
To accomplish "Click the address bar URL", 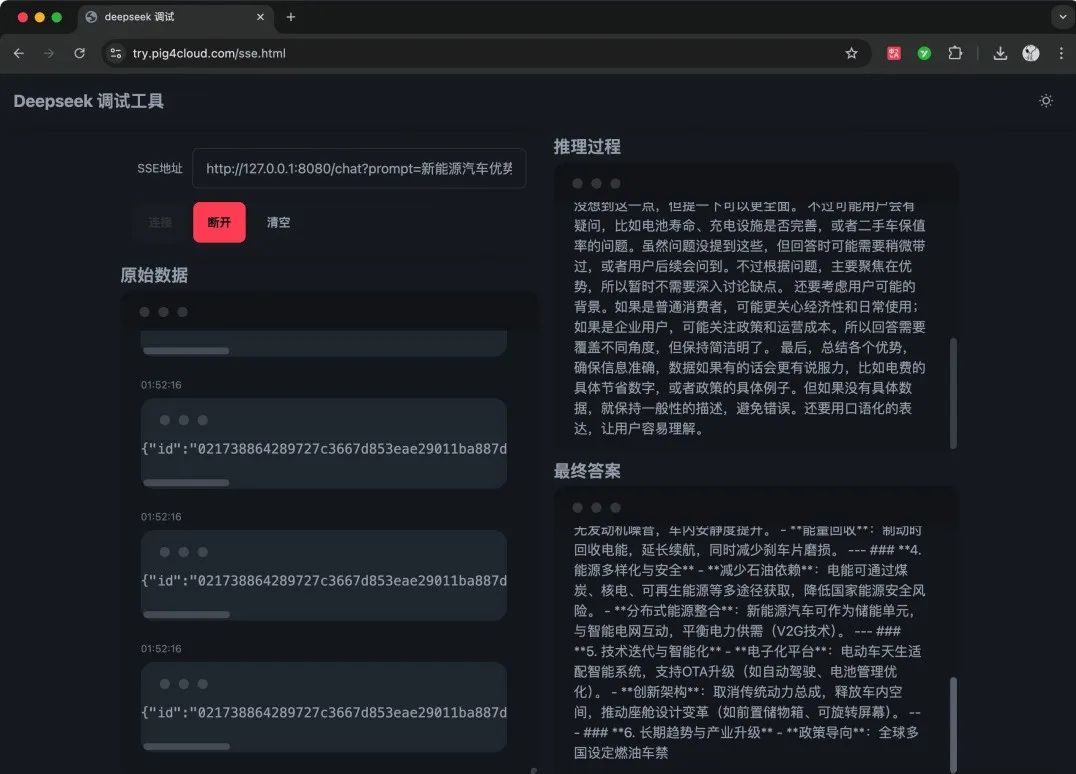I will click(209, 54).
